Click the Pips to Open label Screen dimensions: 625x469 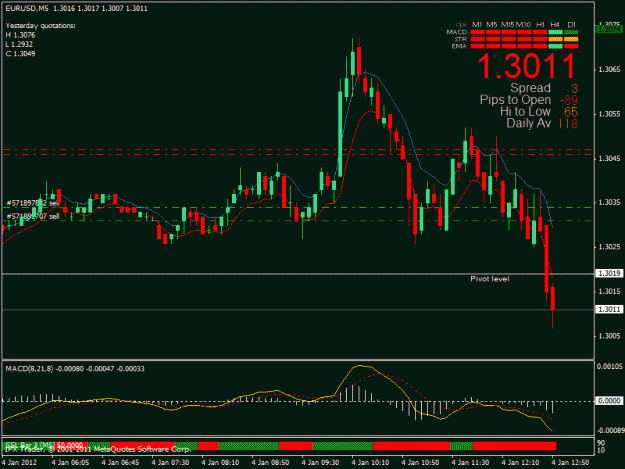515,100
